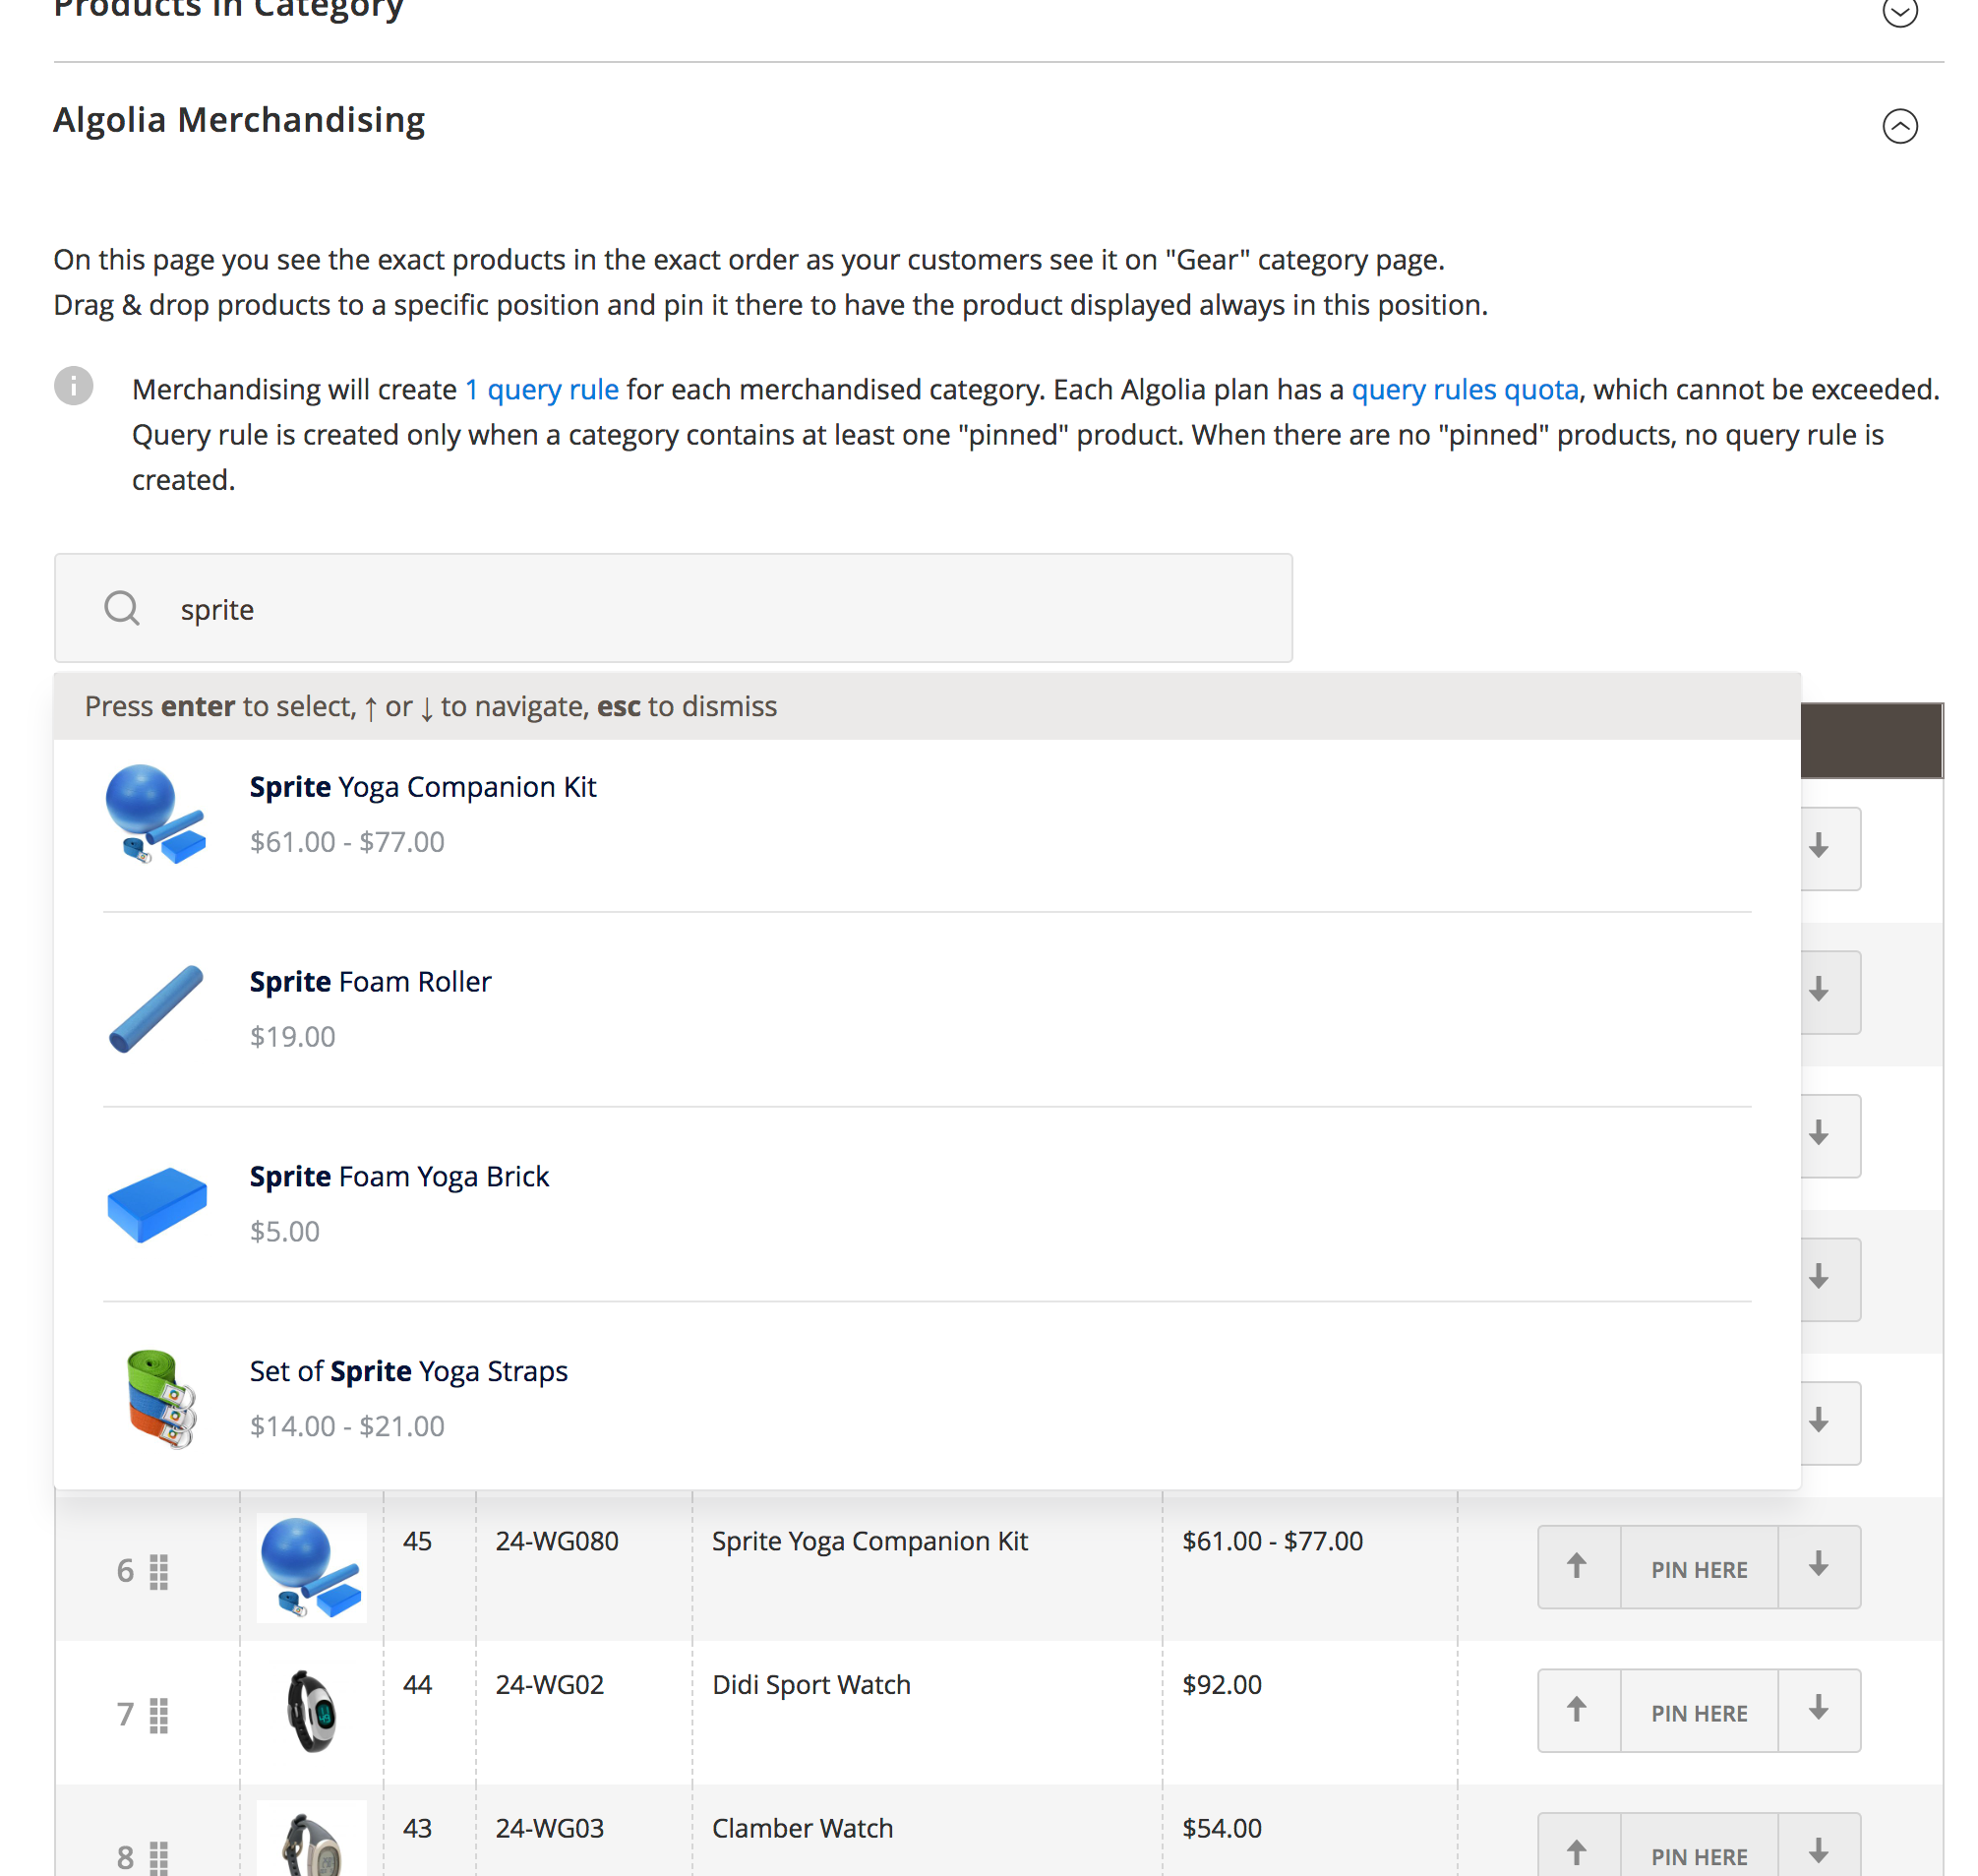Click the search magnifier icon
This screenshot has width=1978, height=1876.
click(121, 608)
